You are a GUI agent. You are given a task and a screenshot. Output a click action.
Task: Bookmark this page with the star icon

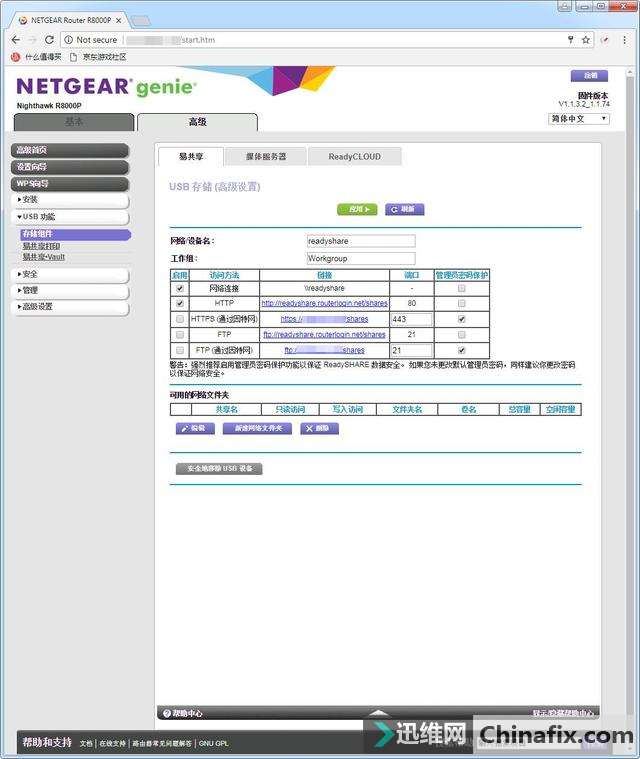tap(586, 40)
